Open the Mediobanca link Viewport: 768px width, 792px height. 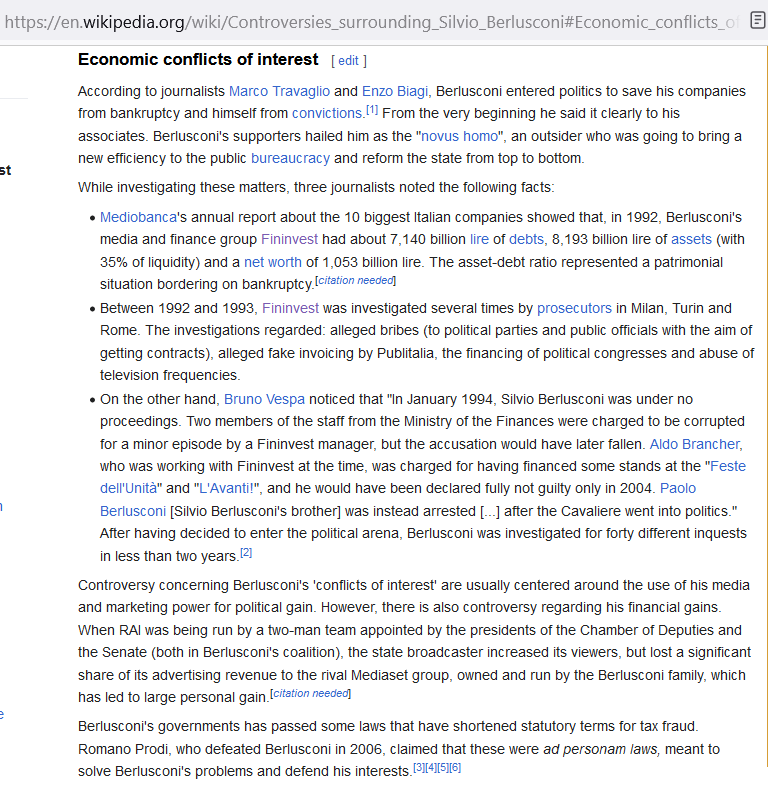click(x=138, y=217)
